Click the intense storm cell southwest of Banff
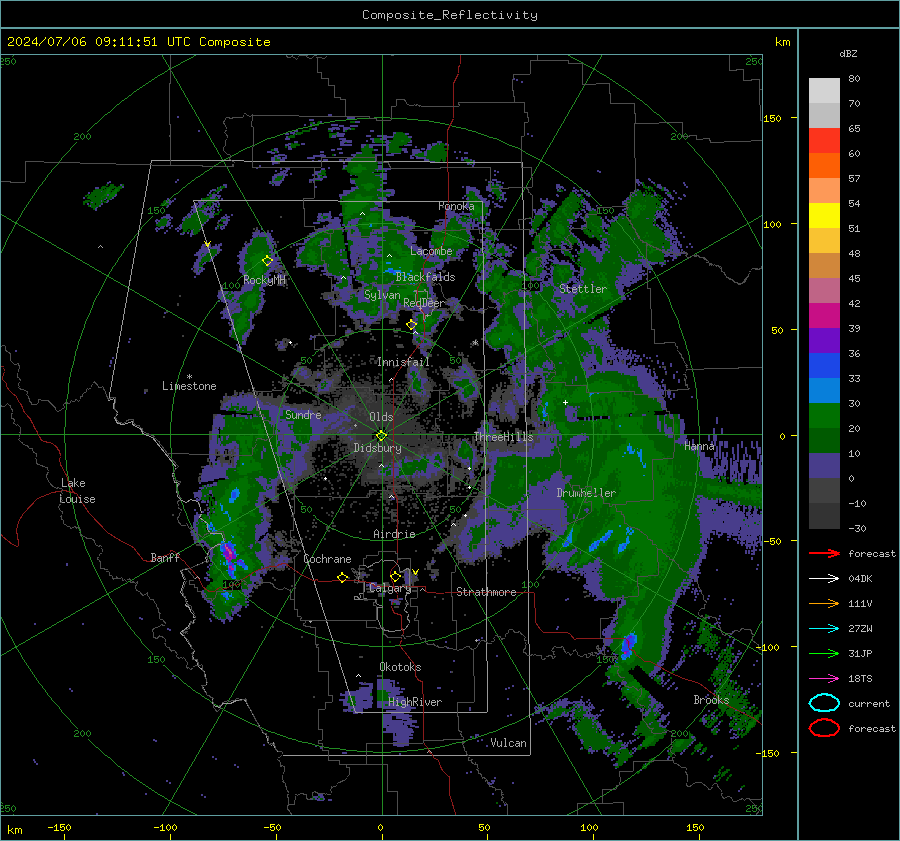Screen dimensions: 900x841 [230, 556]
